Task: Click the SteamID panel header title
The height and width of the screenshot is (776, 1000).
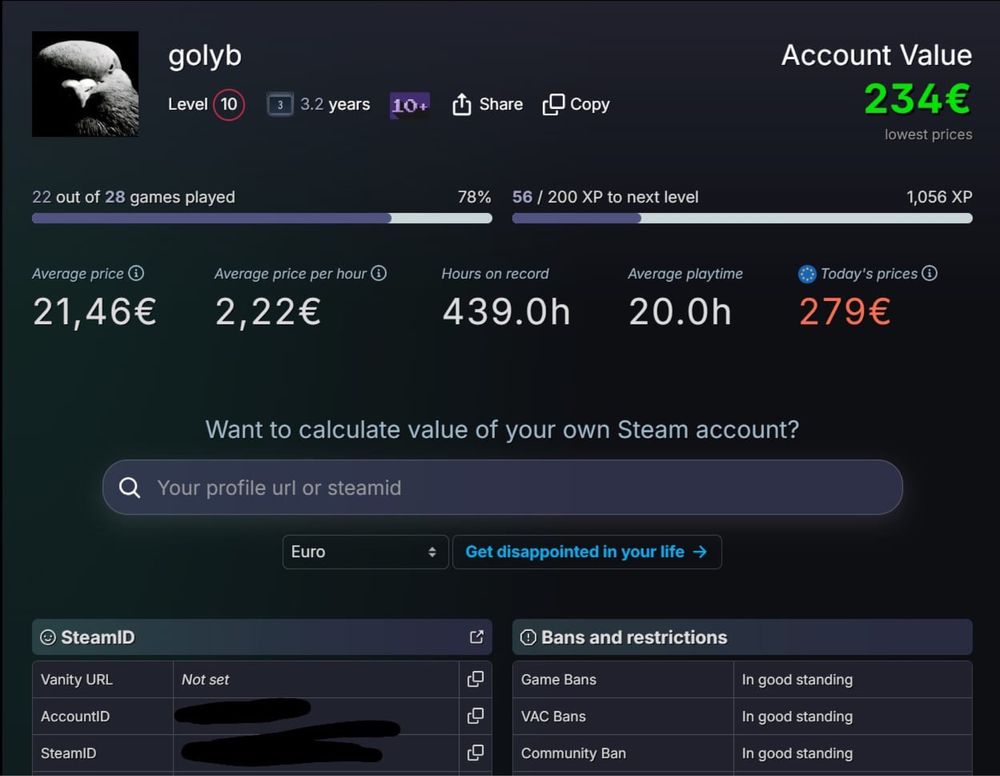Action: (98, 637)
